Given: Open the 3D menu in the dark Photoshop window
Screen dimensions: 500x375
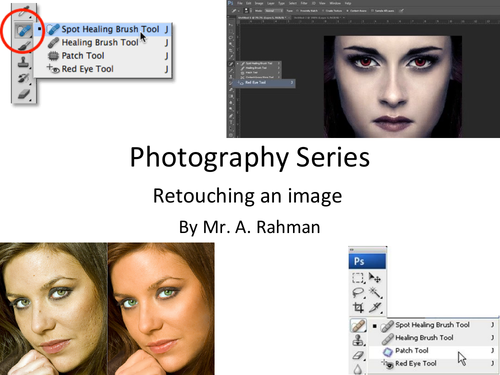Looking at the screenshot, I should pyautogui.click(x=314, y=3).
